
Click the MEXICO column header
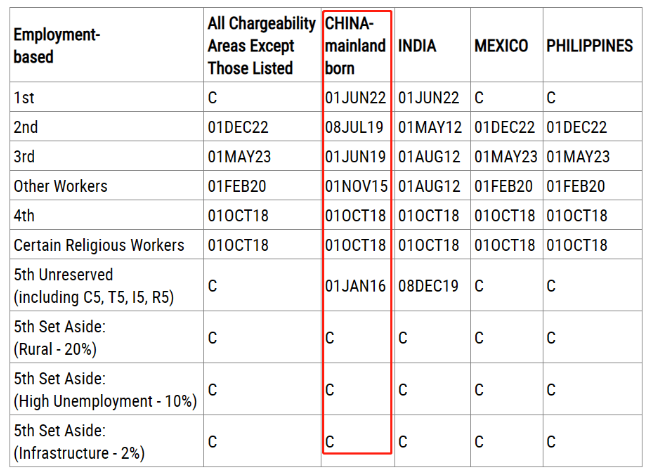click(501, 46)
